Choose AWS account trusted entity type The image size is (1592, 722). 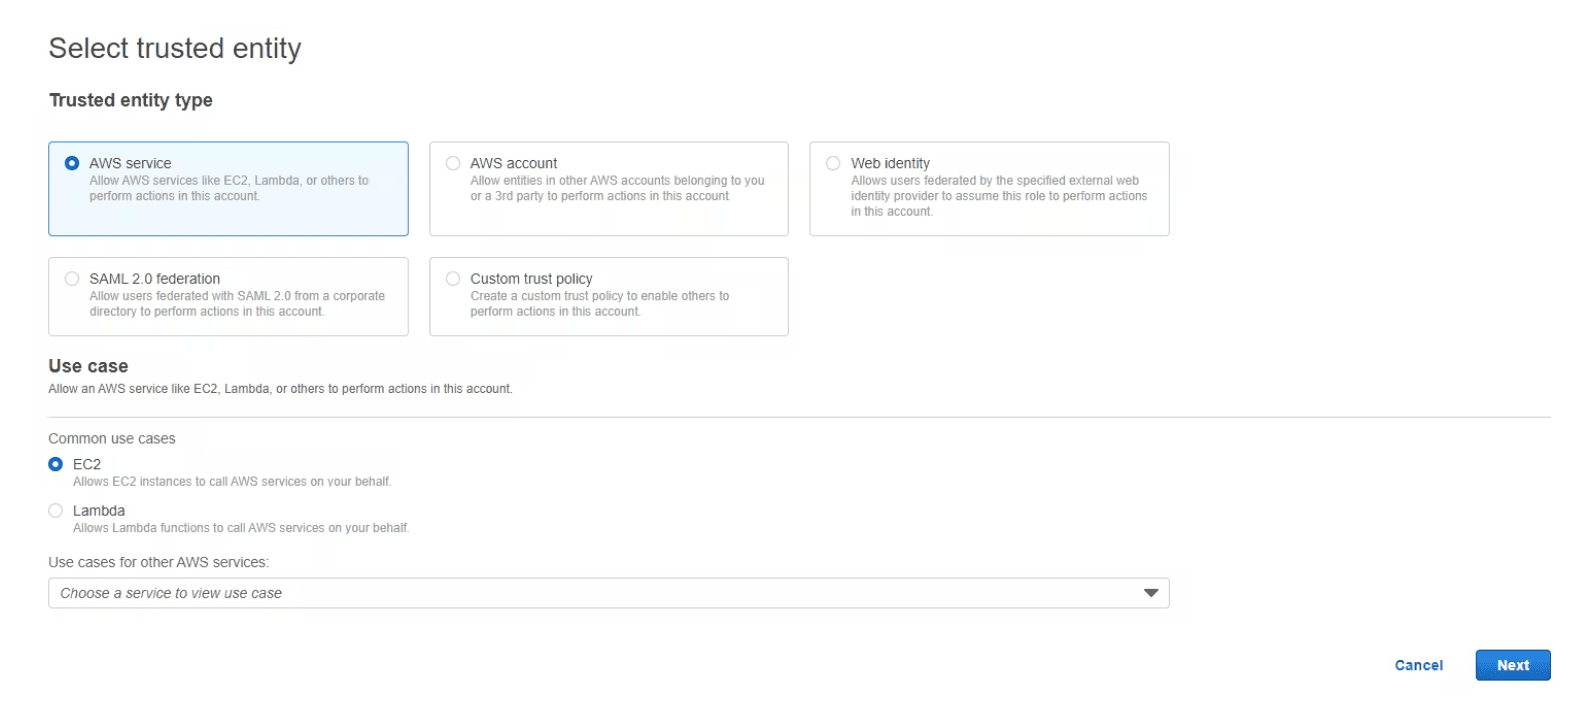tap(453, 163)
